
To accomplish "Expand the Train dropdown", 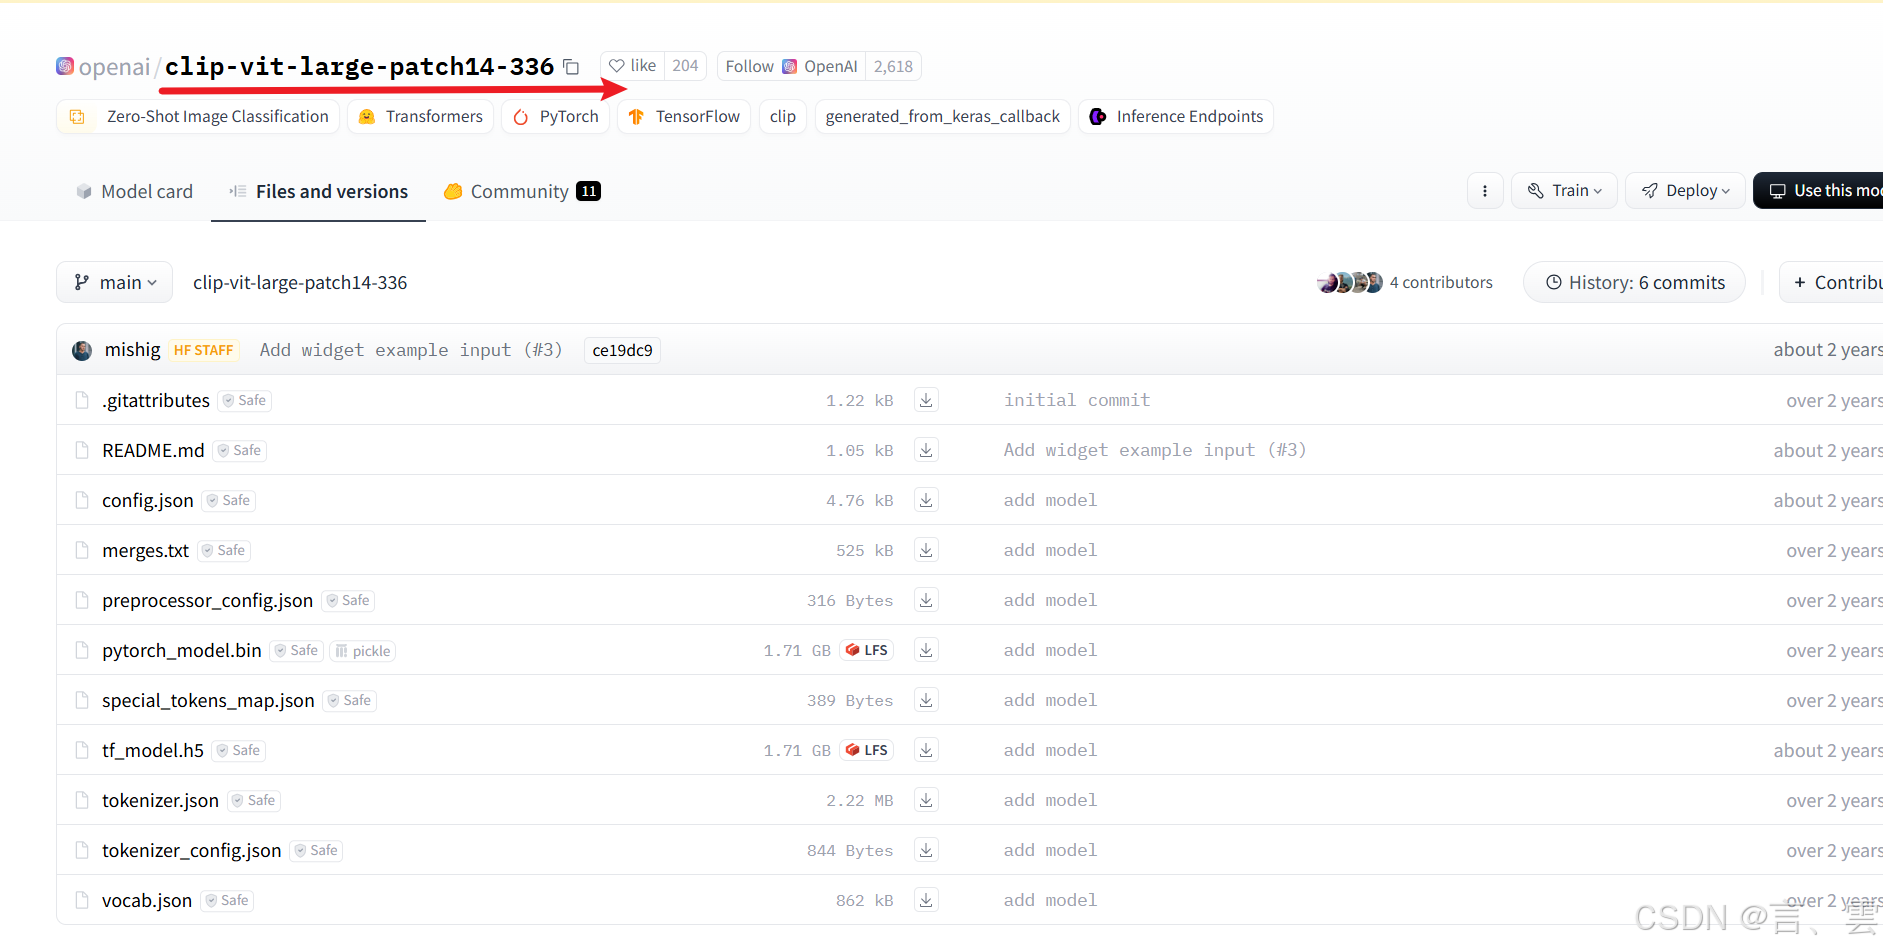I will (x=1564, y=191).
